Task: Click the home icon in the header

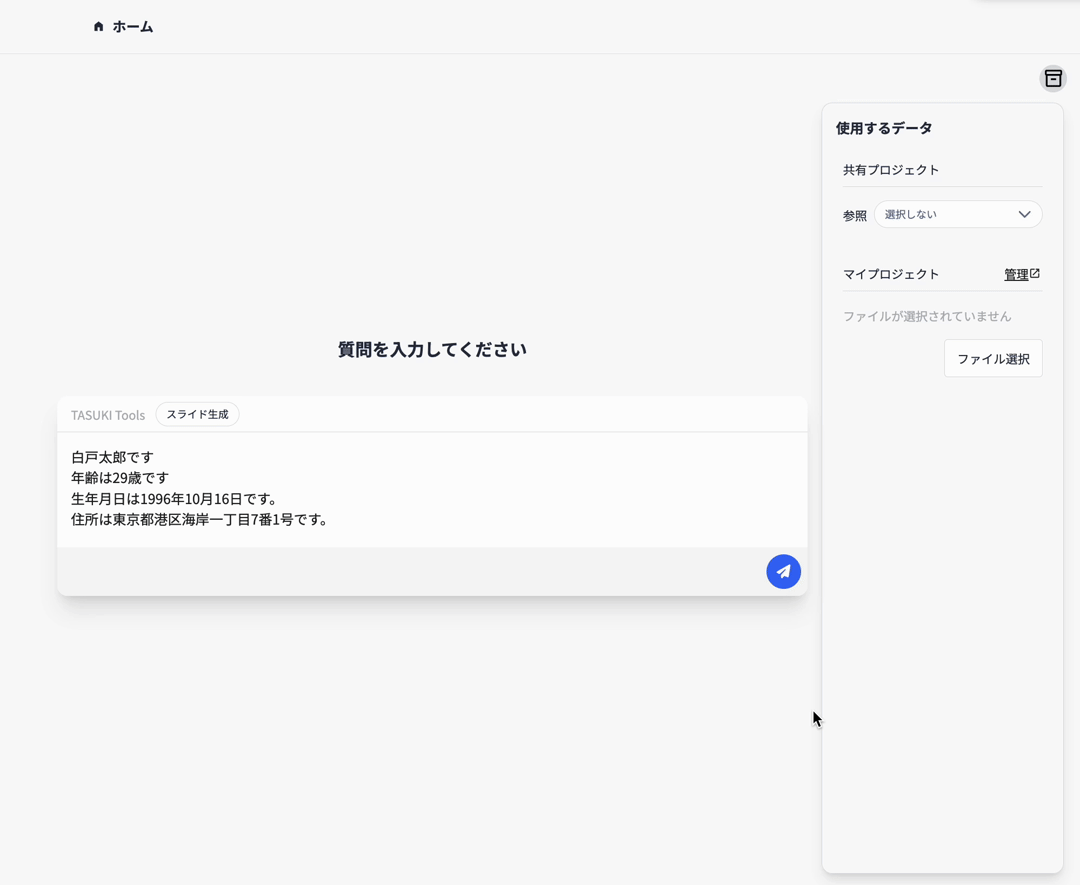Action: 97,27
